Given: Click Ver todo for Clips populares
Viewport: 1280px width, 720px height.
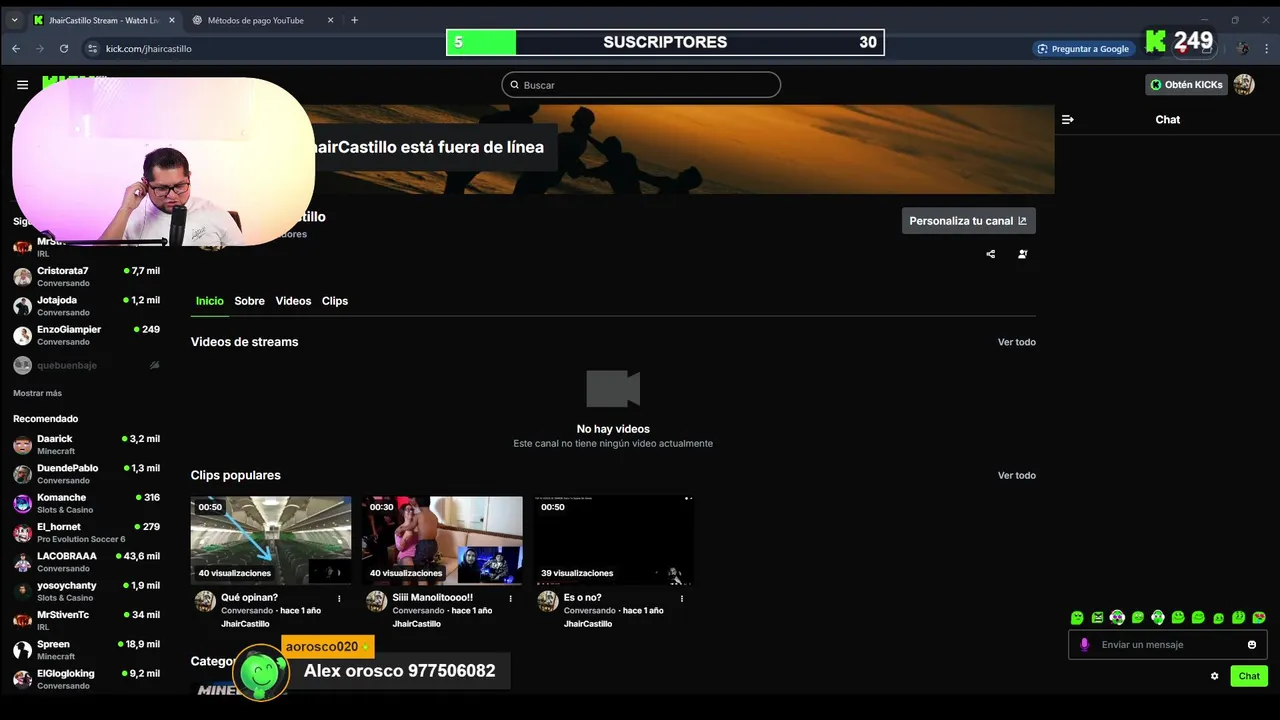Looking at the screenshot, I should click(x=1016, y=475).
